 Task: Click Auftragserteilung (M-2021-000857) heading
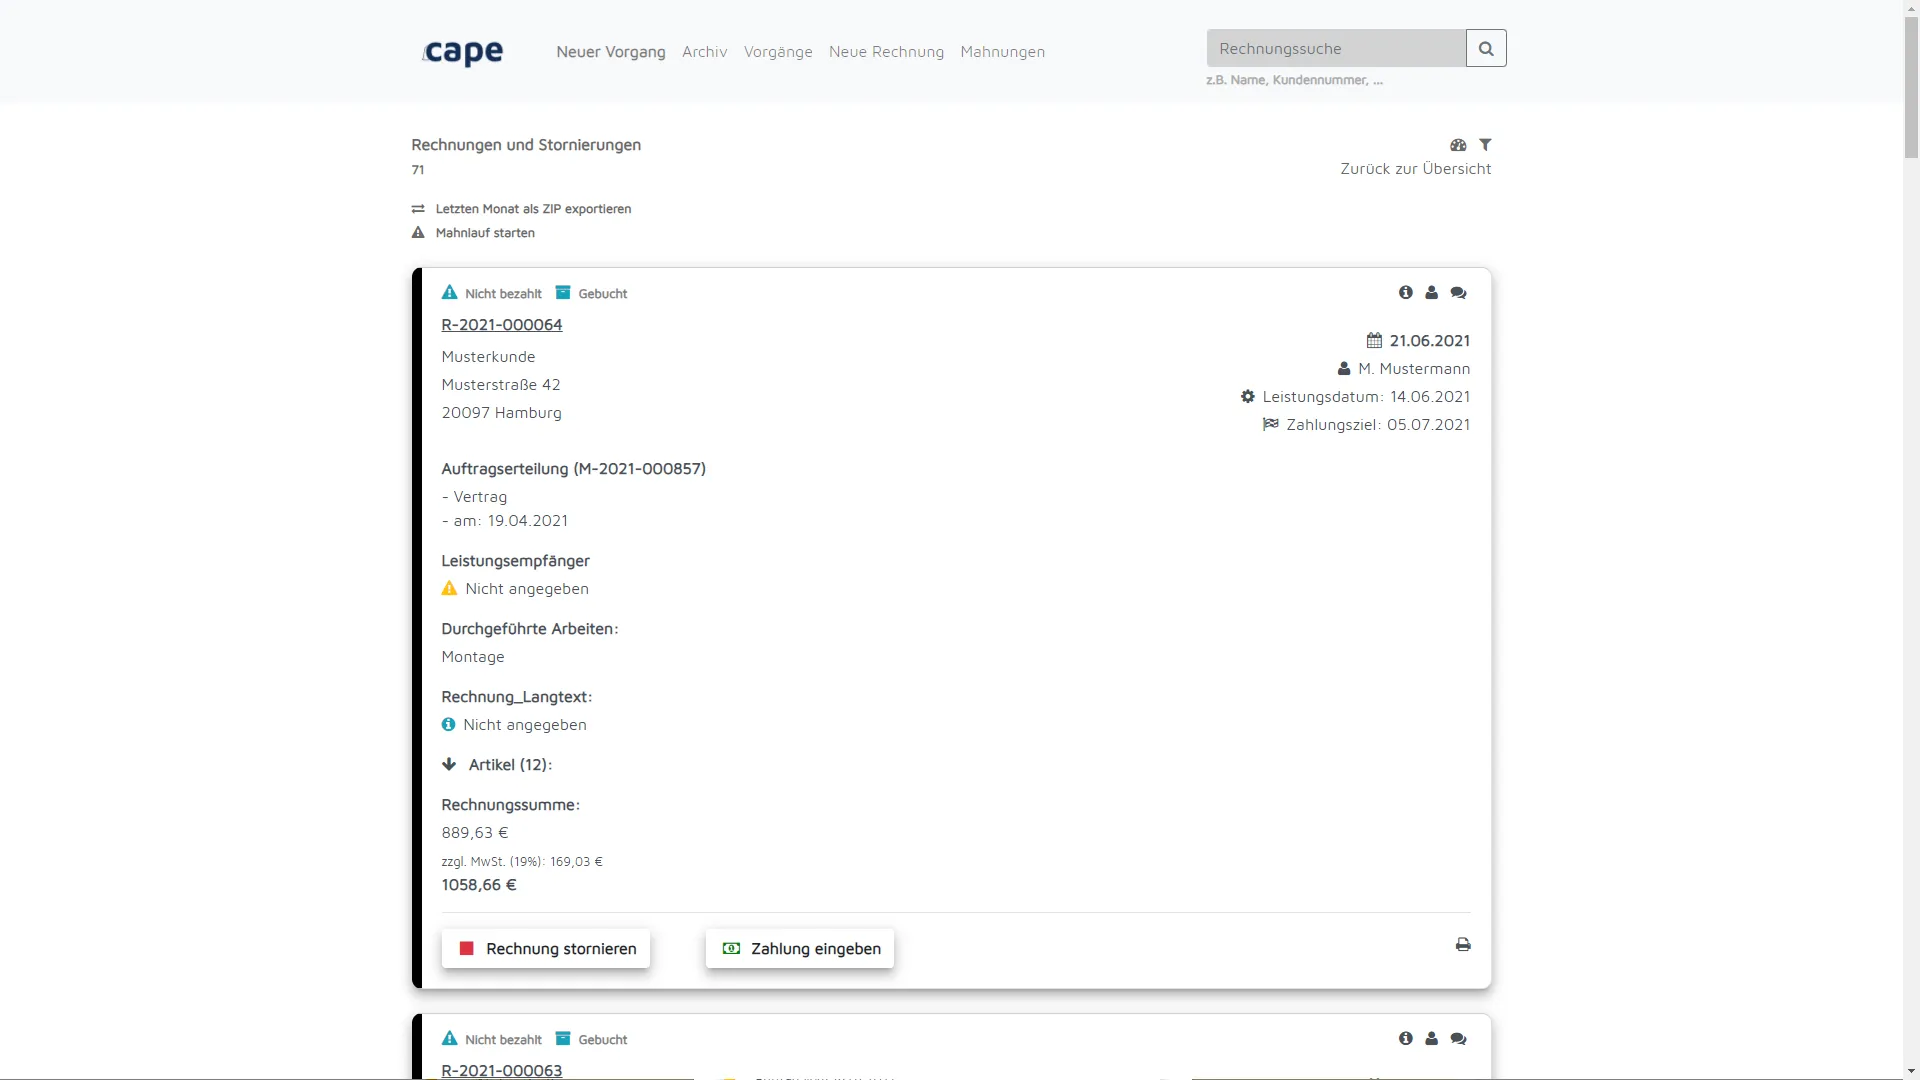tap(574, 469)
